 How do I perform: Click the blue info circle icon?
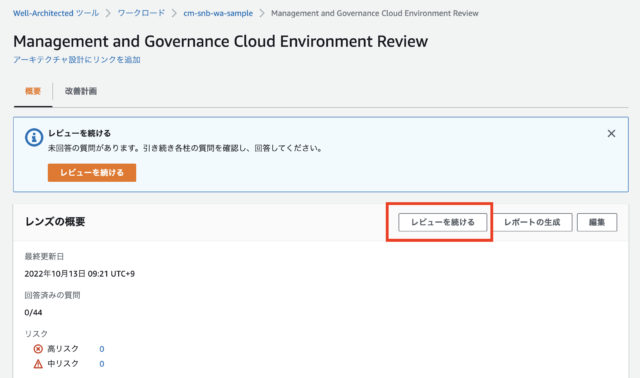click(34, 138)
